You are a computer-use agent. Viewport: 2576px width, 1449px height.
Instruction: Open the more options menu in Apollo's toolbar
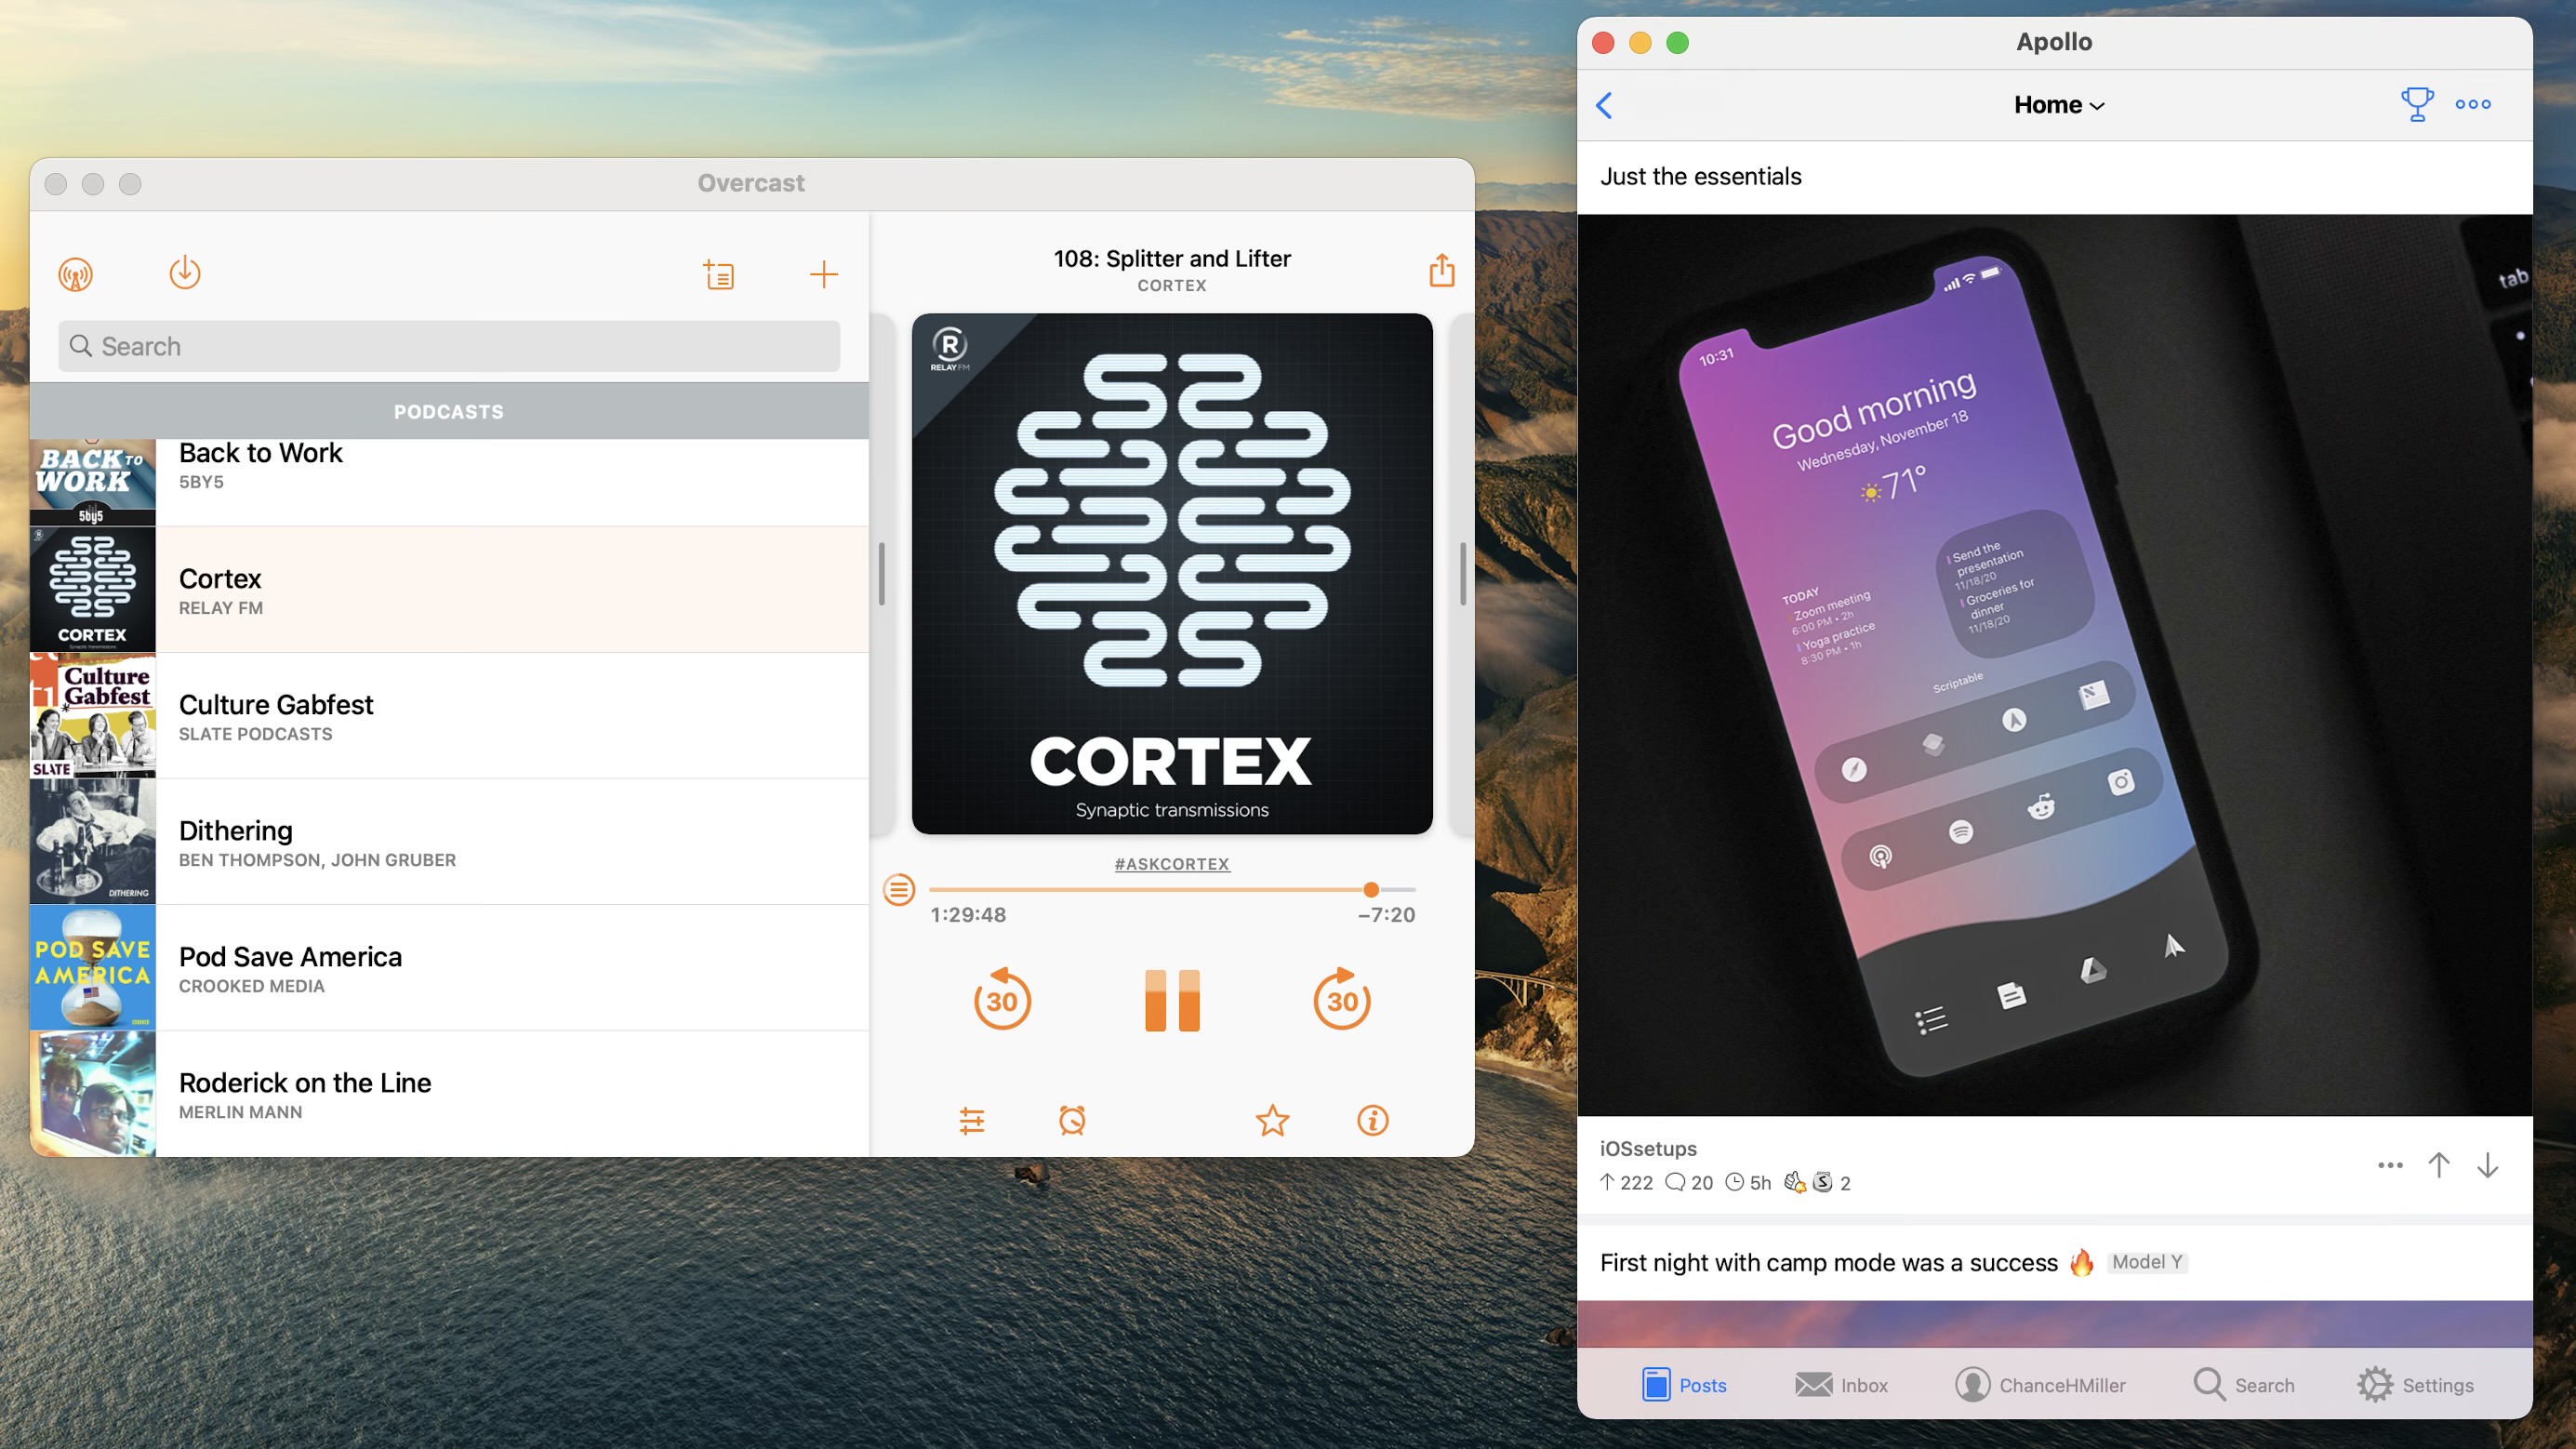click(x=2473, y=104)
